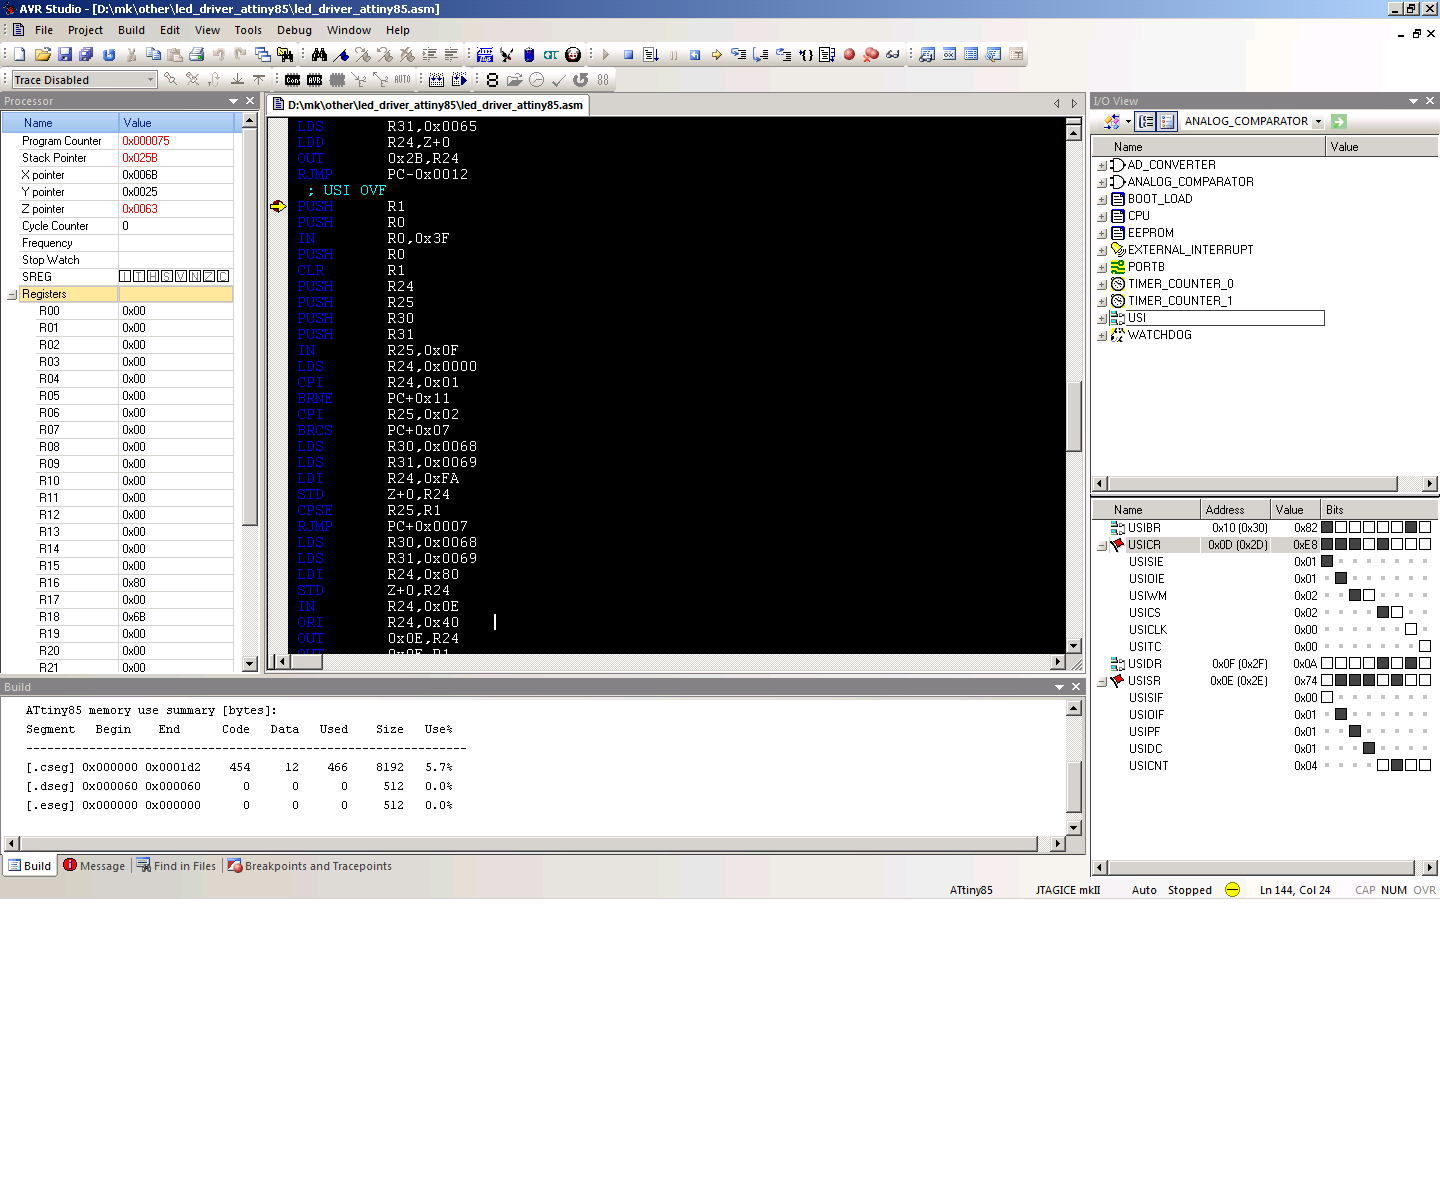Toggle the USISIE bit box
1440x1180 pixels.
pos(1327,562)
